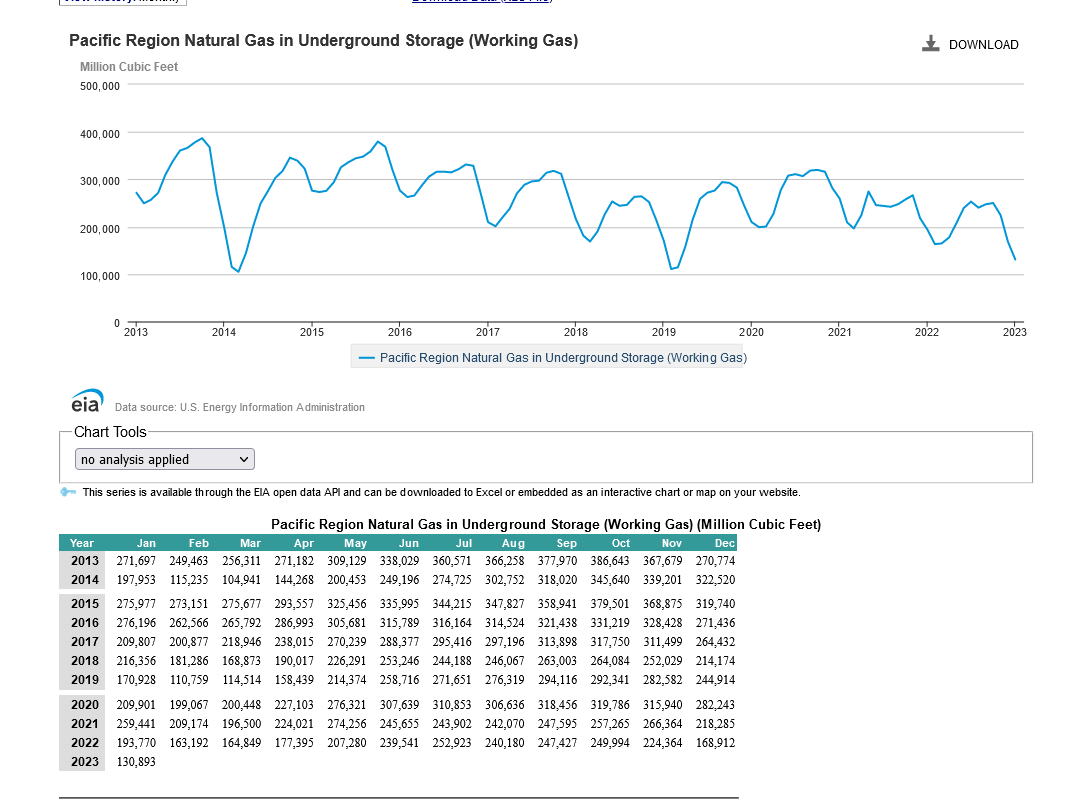Select the value 386,643 for October 2013

[610, 561]
